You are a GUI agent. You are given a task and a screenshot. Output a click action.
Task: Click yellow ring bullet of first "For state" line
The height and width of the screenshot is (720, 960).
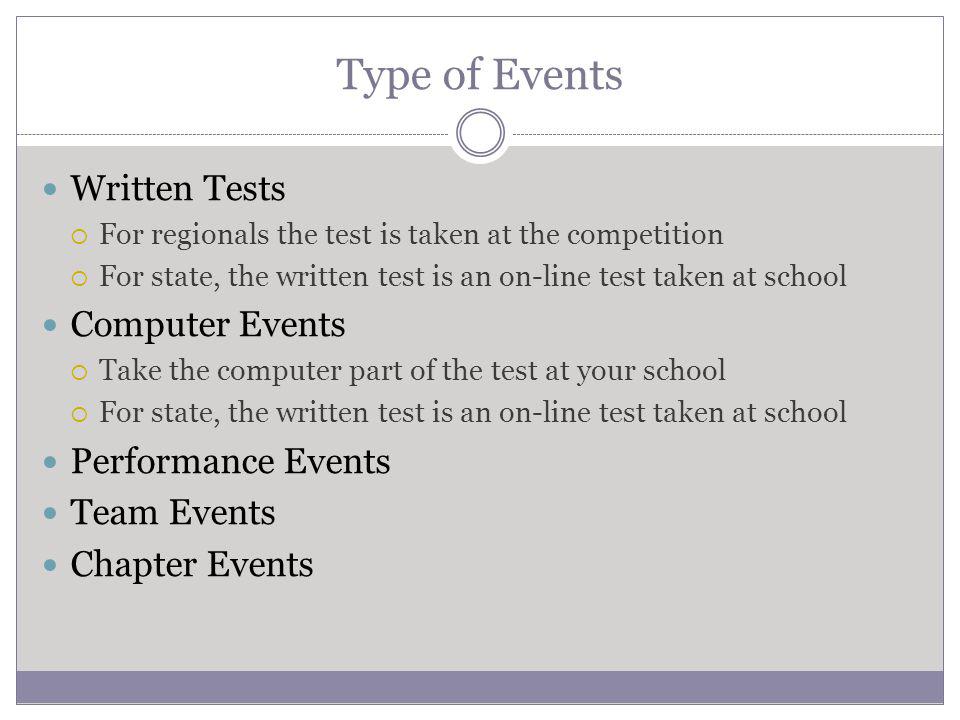pos(80,279)
